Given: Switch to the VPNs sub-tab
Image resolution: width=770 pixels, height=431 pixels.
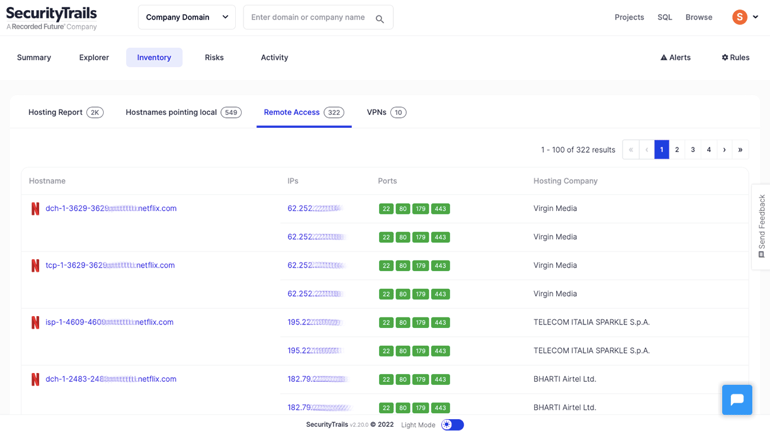Looking at the screenshot, I should coord(386,112).
